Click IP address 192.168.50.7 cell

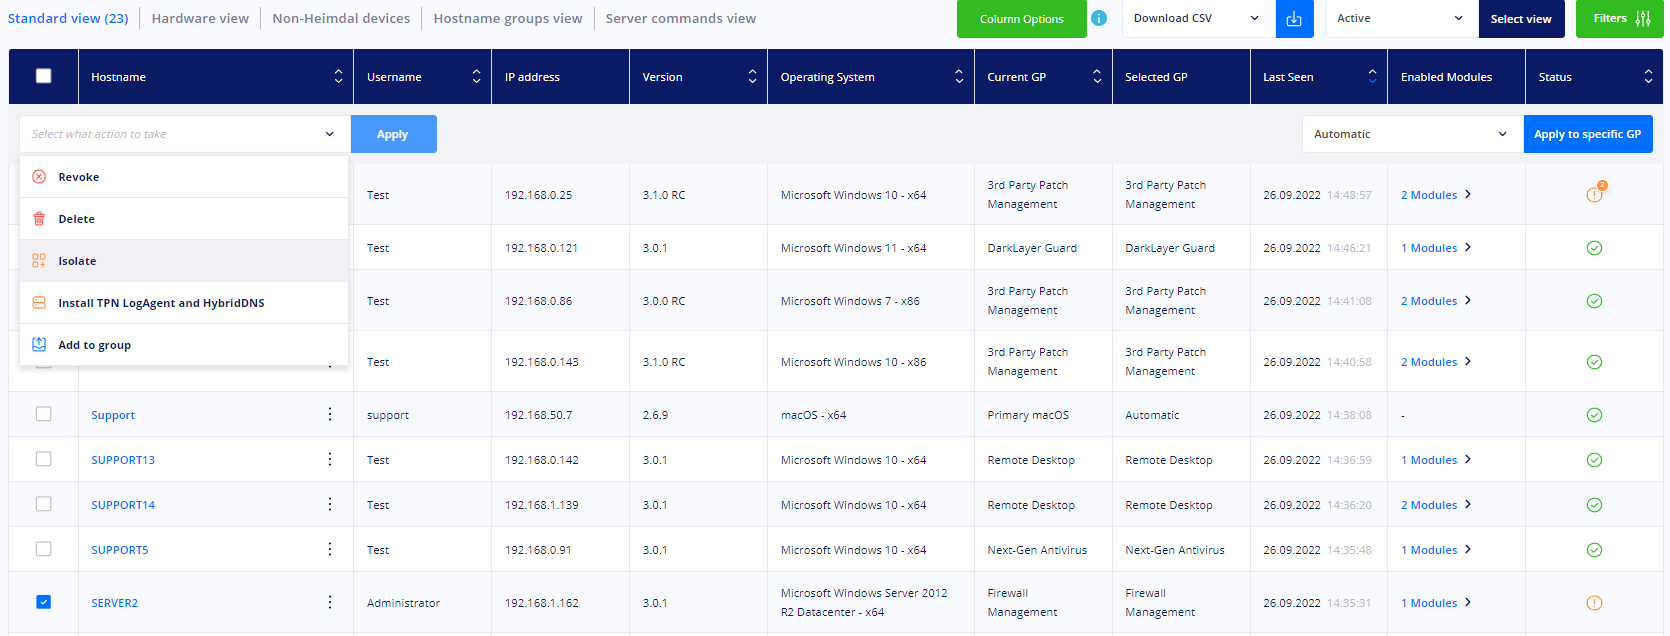coord(538,415)
